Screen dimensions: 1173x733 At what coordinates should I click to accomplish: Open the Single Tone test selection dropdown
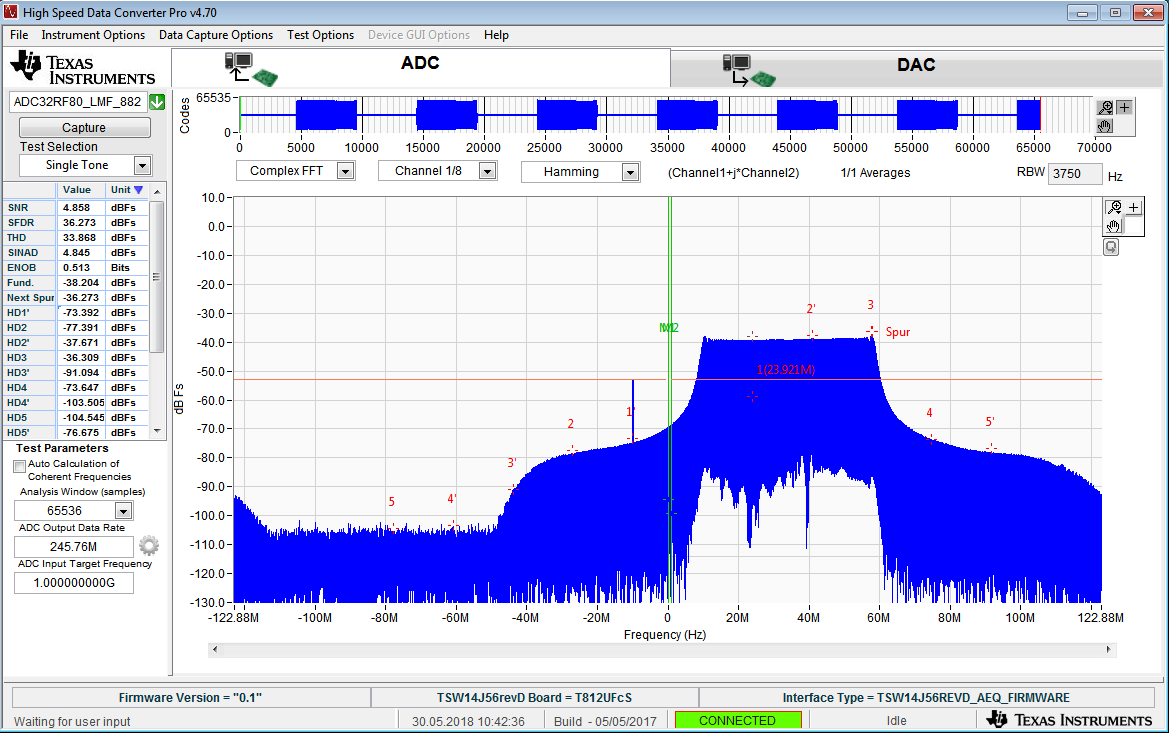[142, 165]
